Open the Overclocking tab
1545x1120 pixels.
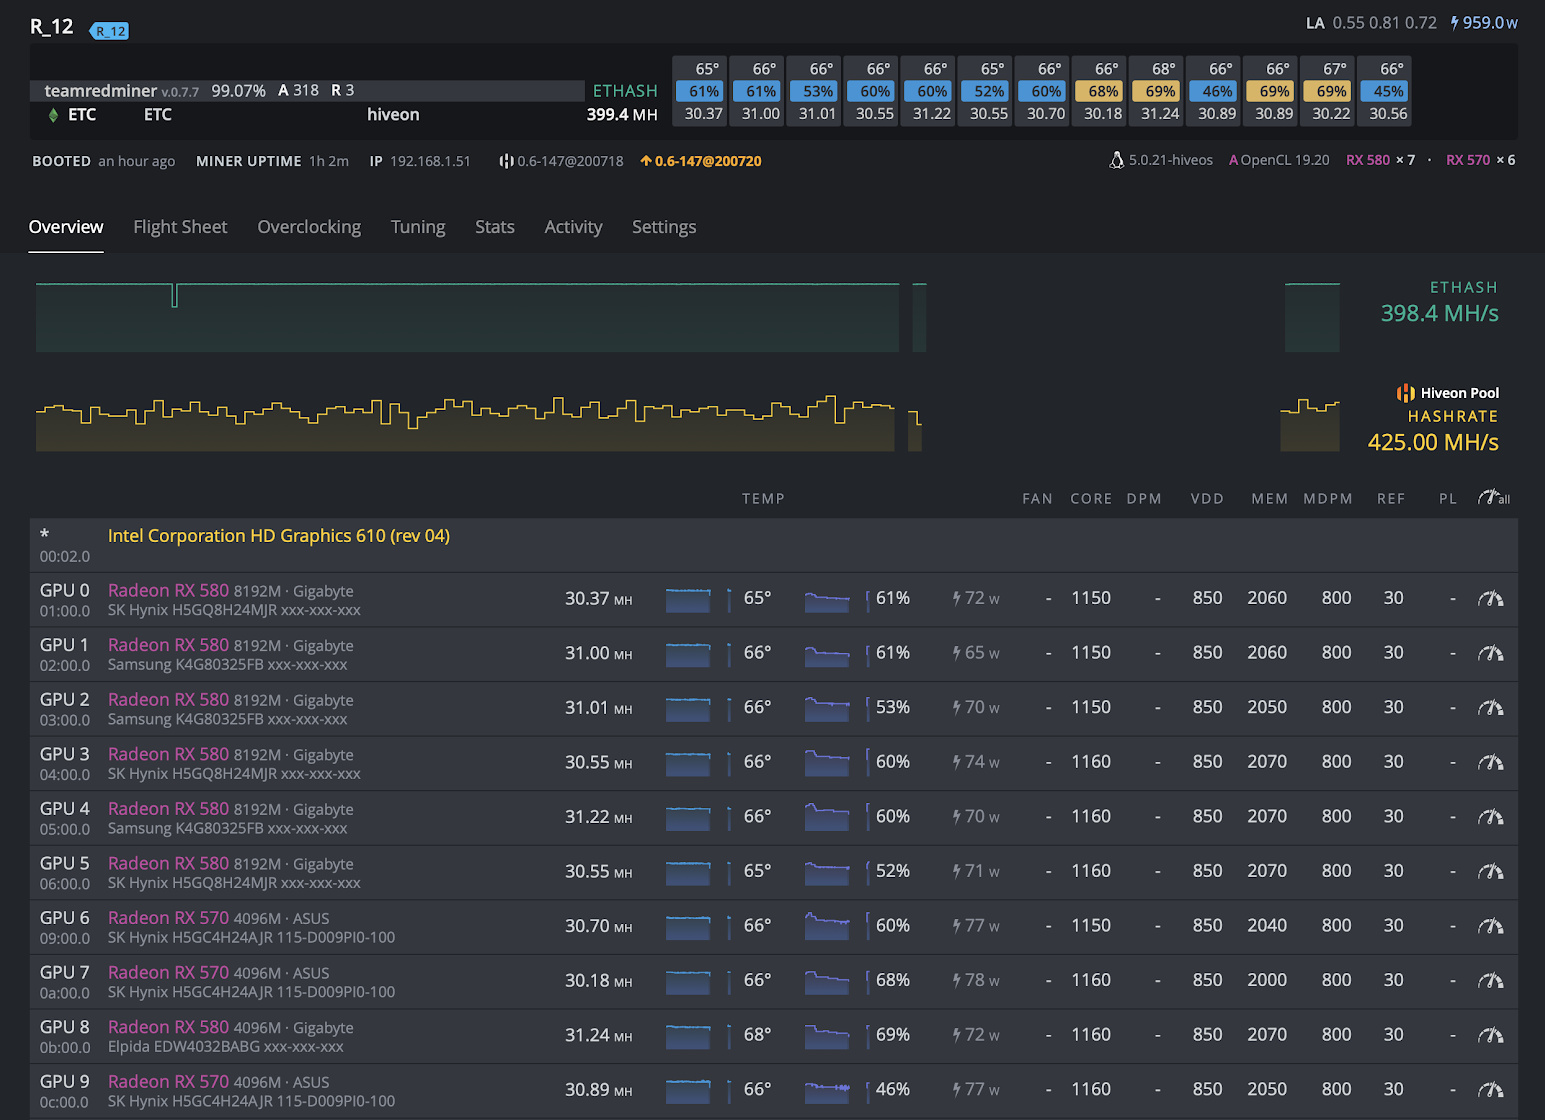(309, 227)
